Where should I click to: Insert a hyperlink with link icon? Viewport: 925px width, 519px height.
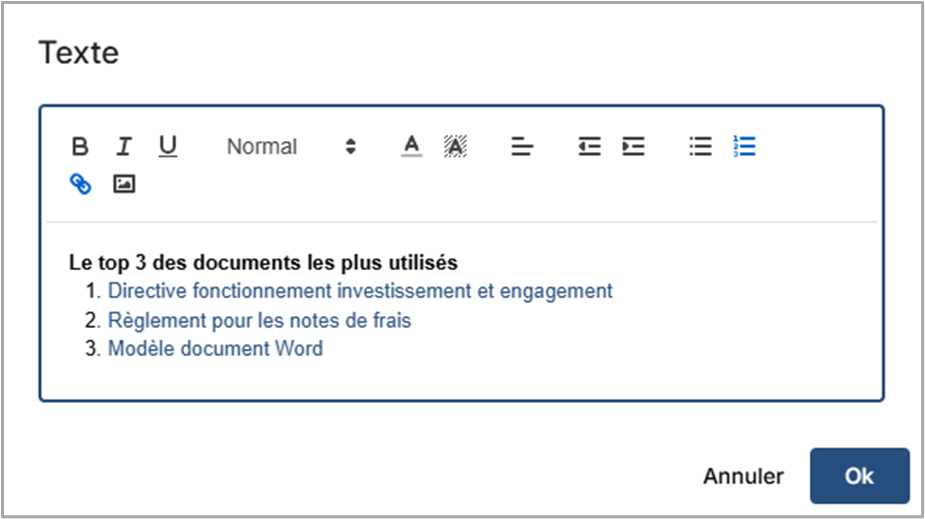tap(80, 184)
